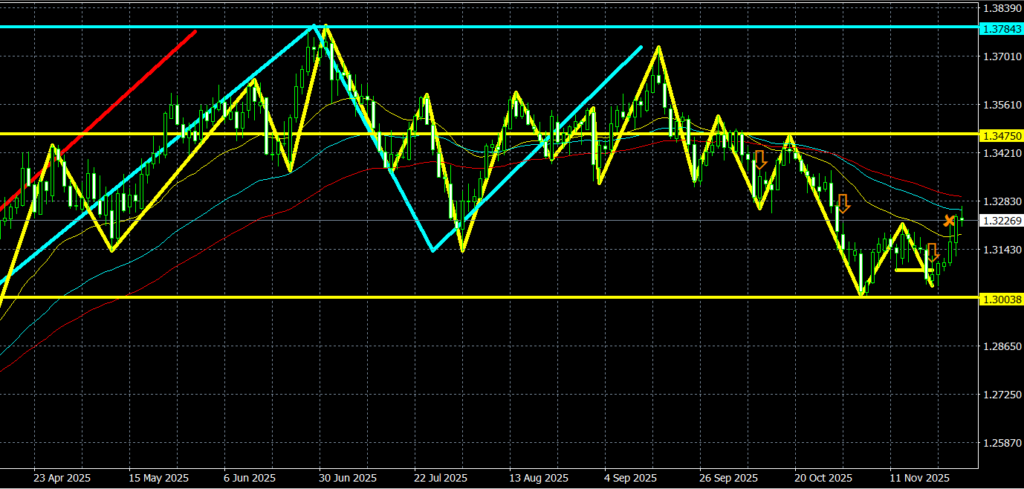Screen dimensions: 1024x489
Task: Click the cyan 1.37843 price label
Action: 1002,27
